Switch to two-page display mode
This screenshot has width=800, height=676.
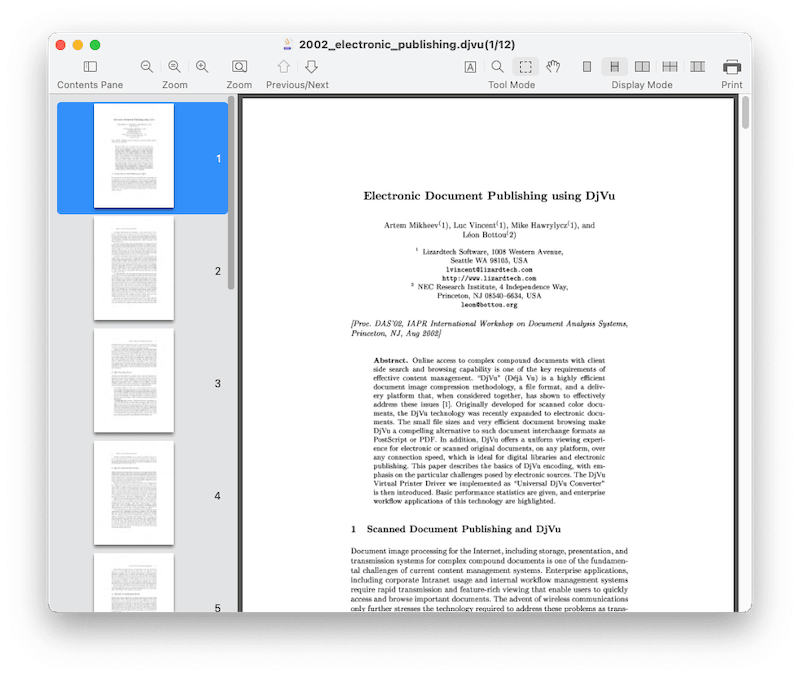(x=642, y=67)
